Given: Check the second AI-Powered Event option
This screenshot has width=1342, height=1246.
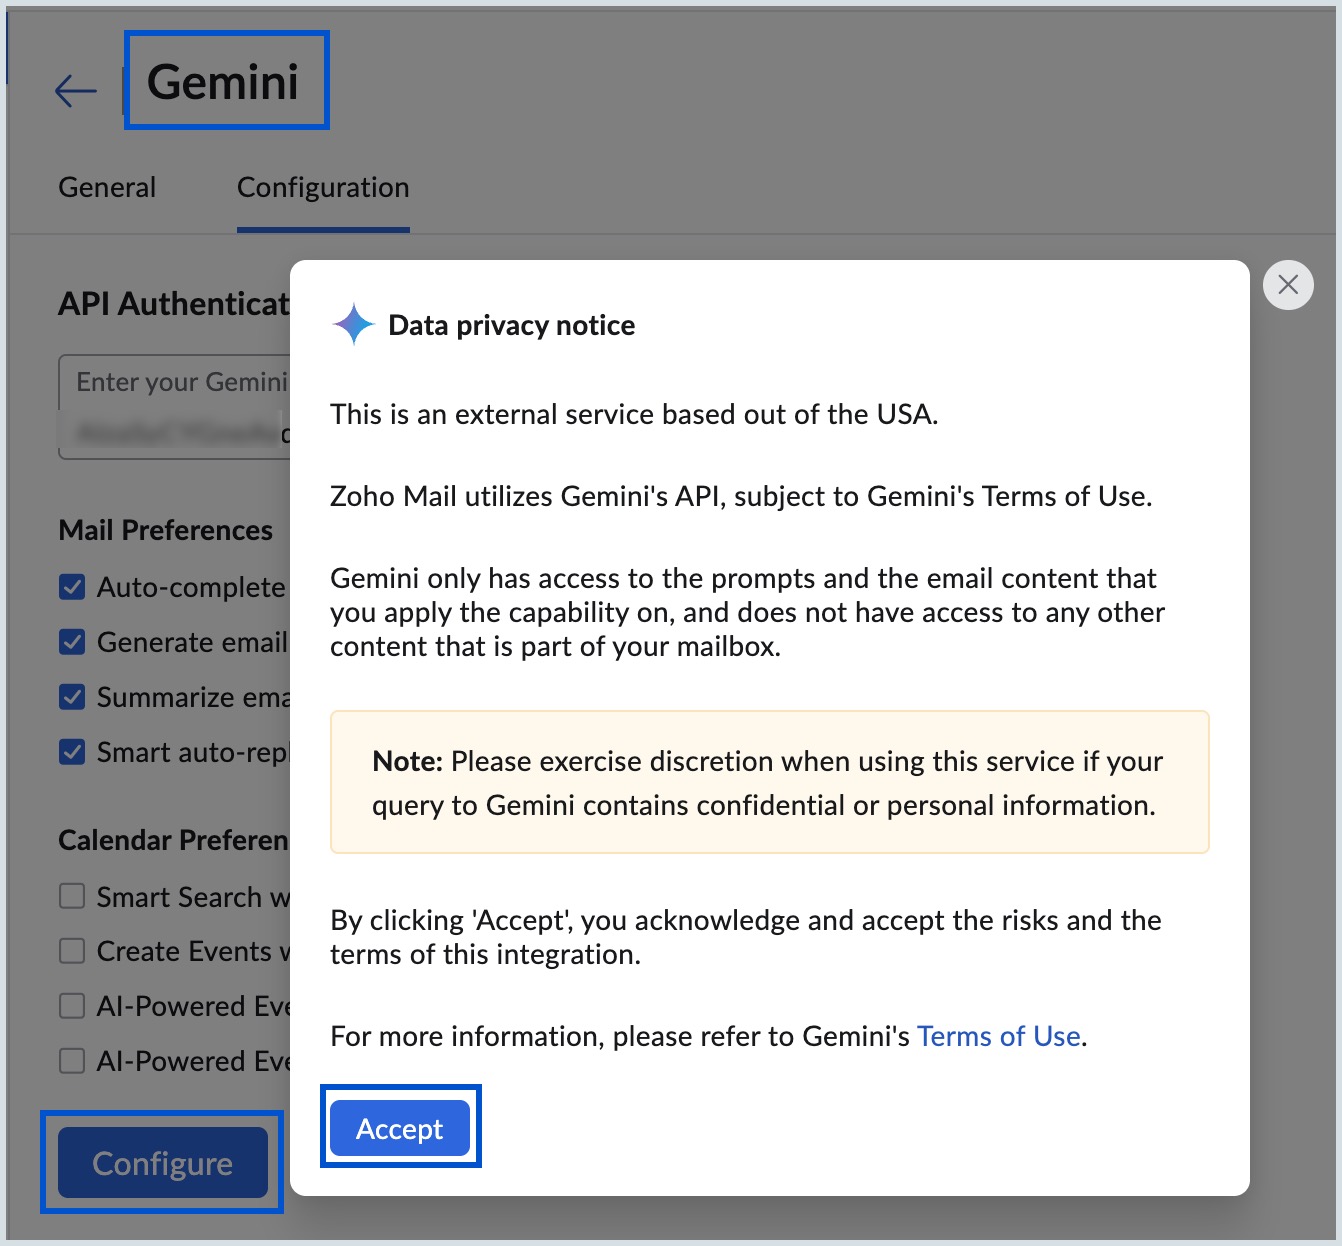Looking at the screenshot, I should click(x=71, y=1061).
